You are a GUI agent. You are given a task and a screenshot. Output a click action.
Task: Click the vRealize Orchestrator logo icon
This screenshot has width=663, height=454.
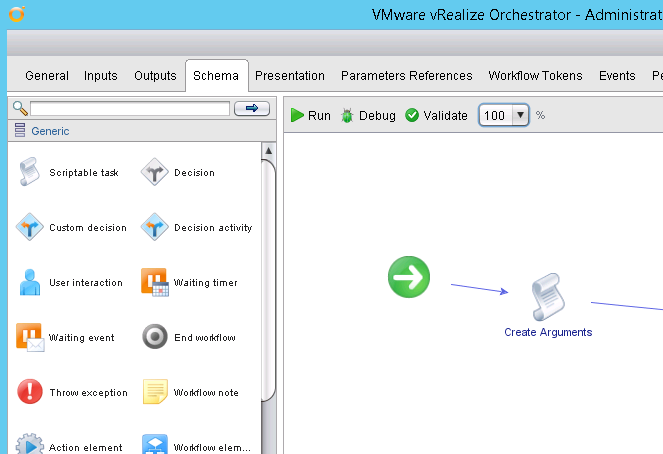click(x=17, y=14)
